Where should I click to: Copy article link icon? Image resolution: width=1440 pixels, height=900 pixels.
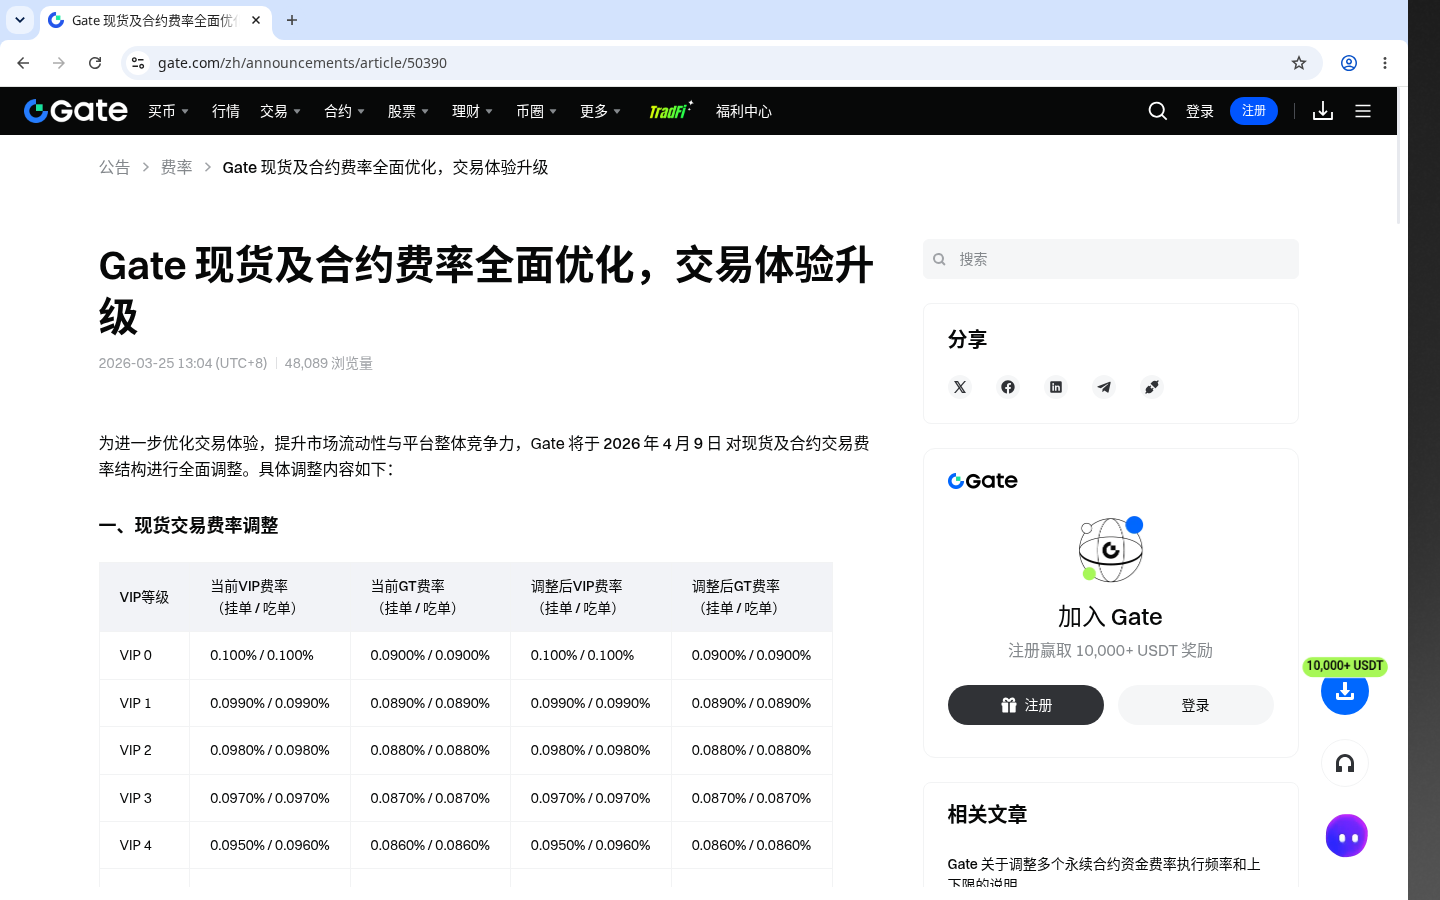(x=1152, y=387)
